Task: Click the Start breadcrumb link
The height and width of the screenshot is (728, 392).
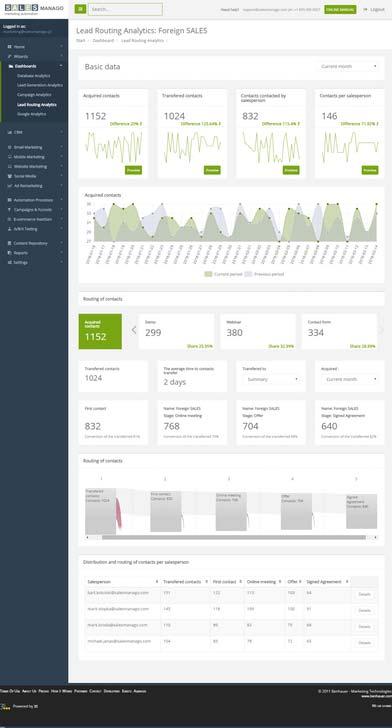Action: (x=80, y=41)
